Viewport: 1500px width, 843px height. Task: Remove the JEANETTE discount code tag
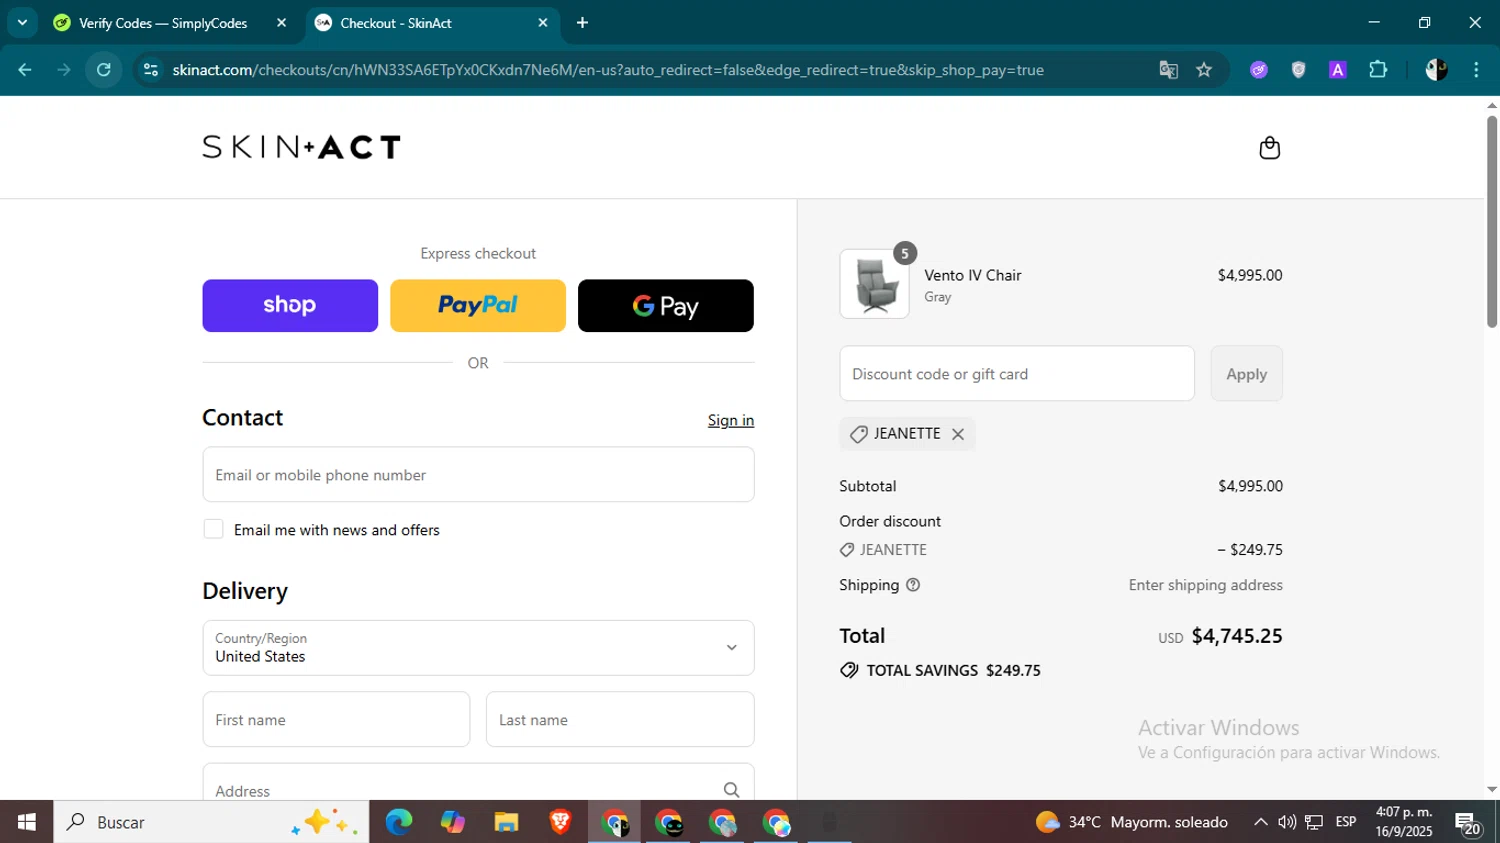point(958,434)
